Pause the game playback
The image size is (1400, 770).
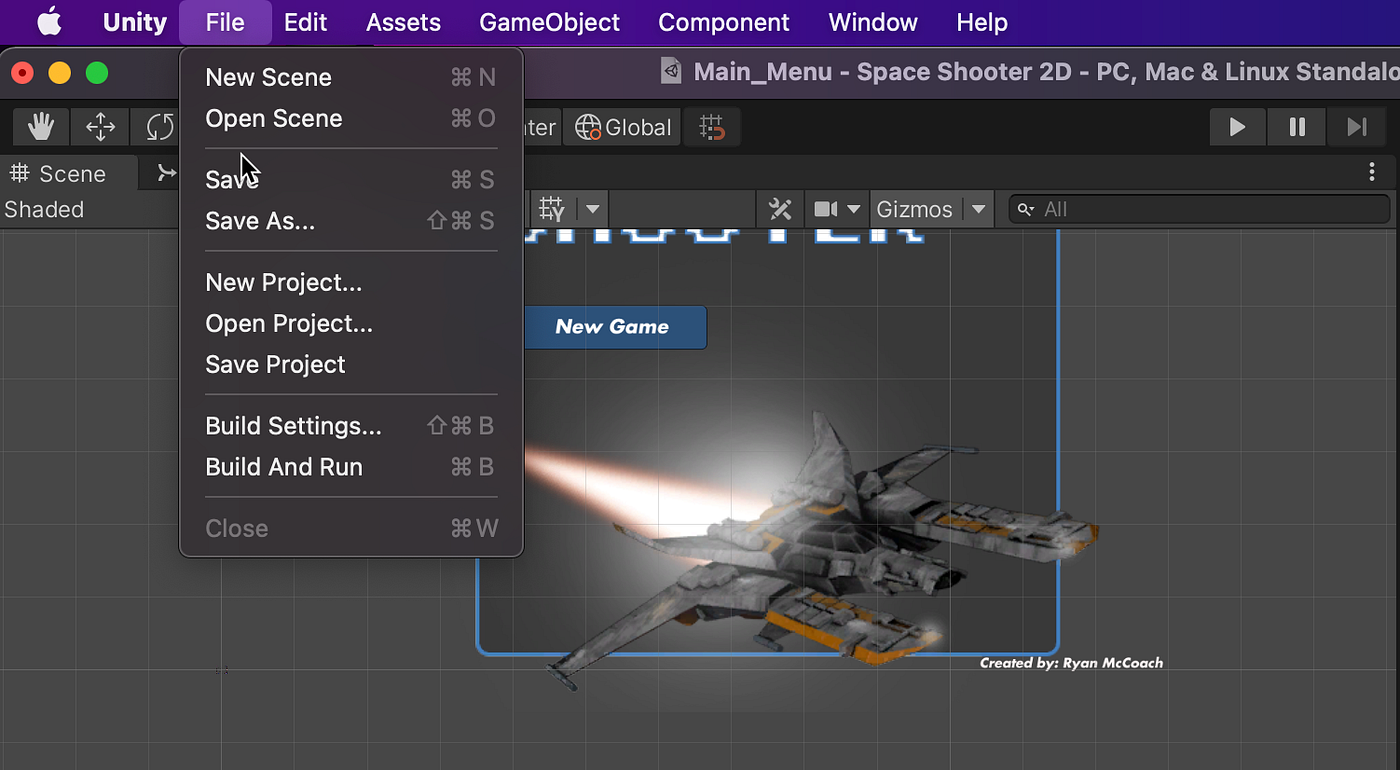point(1297,127)
